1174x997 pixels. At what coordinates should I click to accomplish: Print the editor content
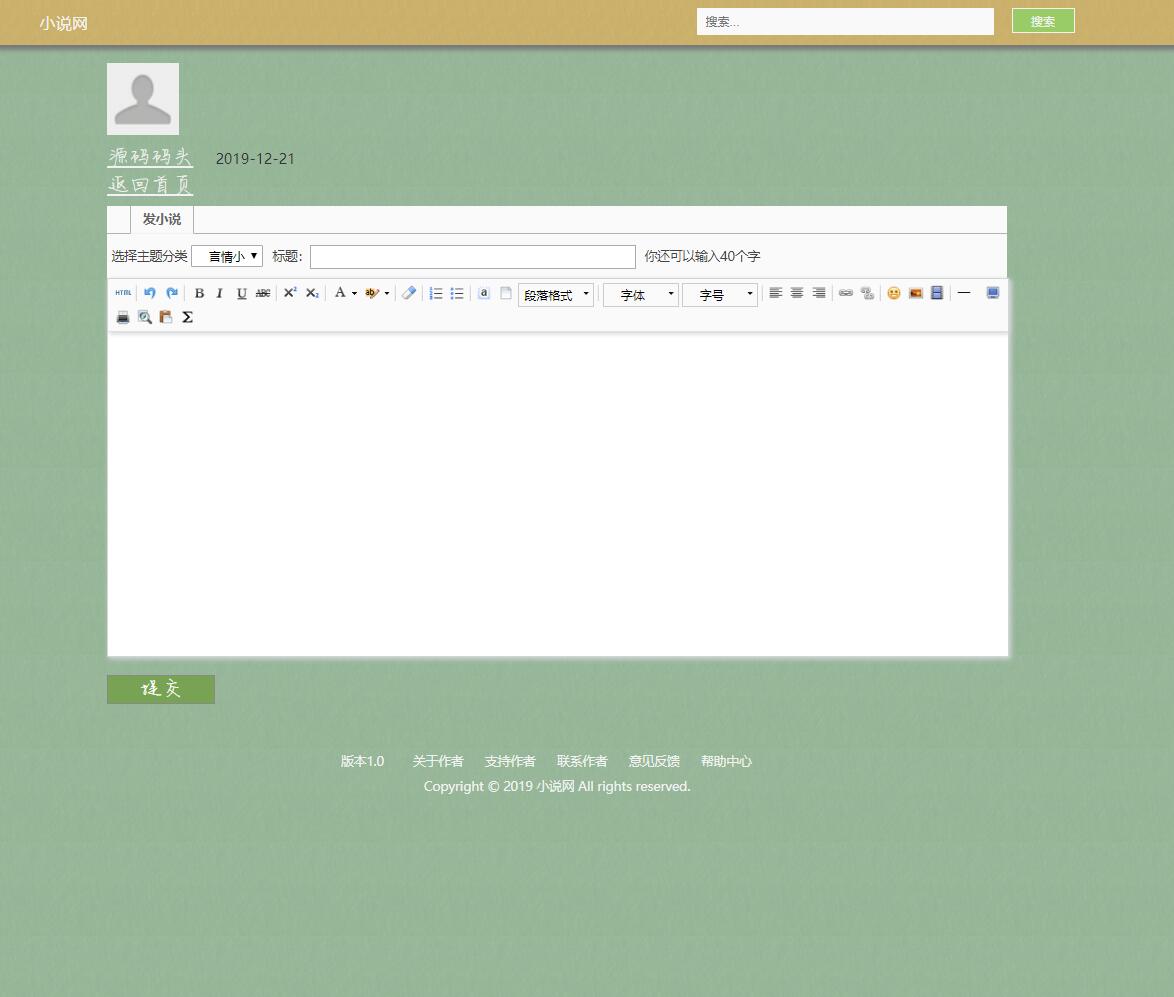123,317
